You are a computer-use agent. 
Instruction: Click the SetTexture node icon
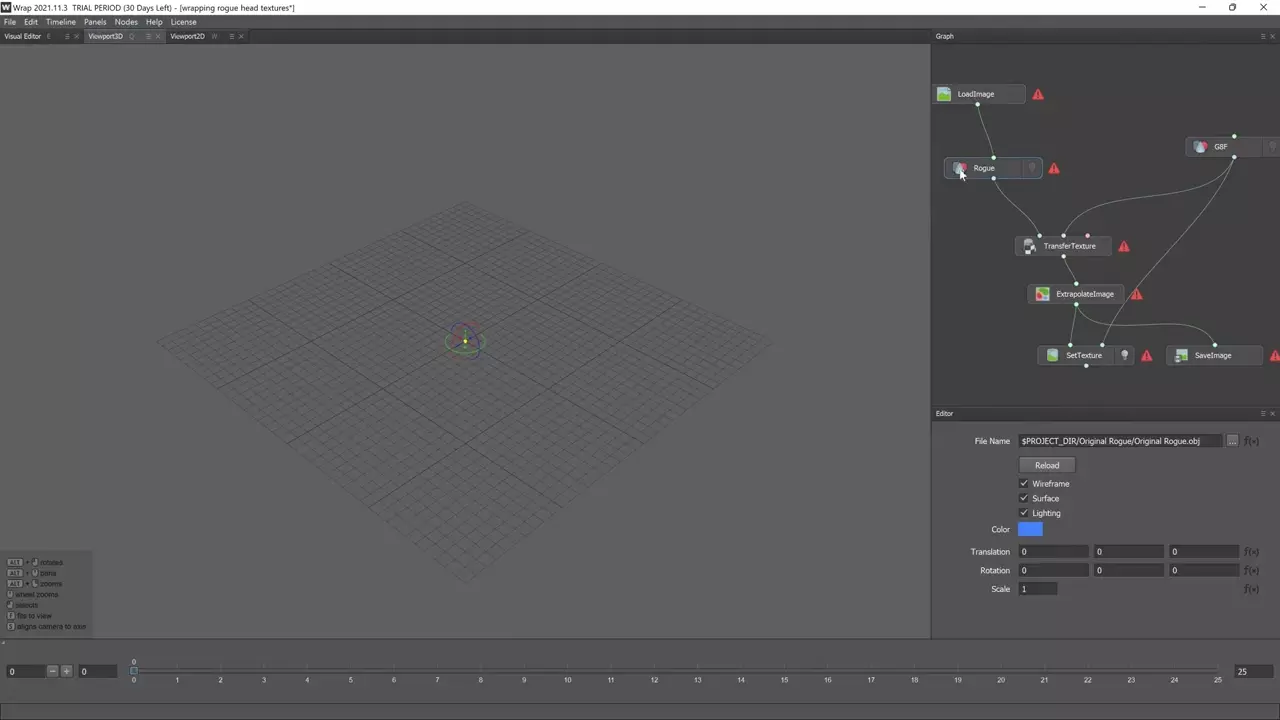click(x=1052, y=355)
